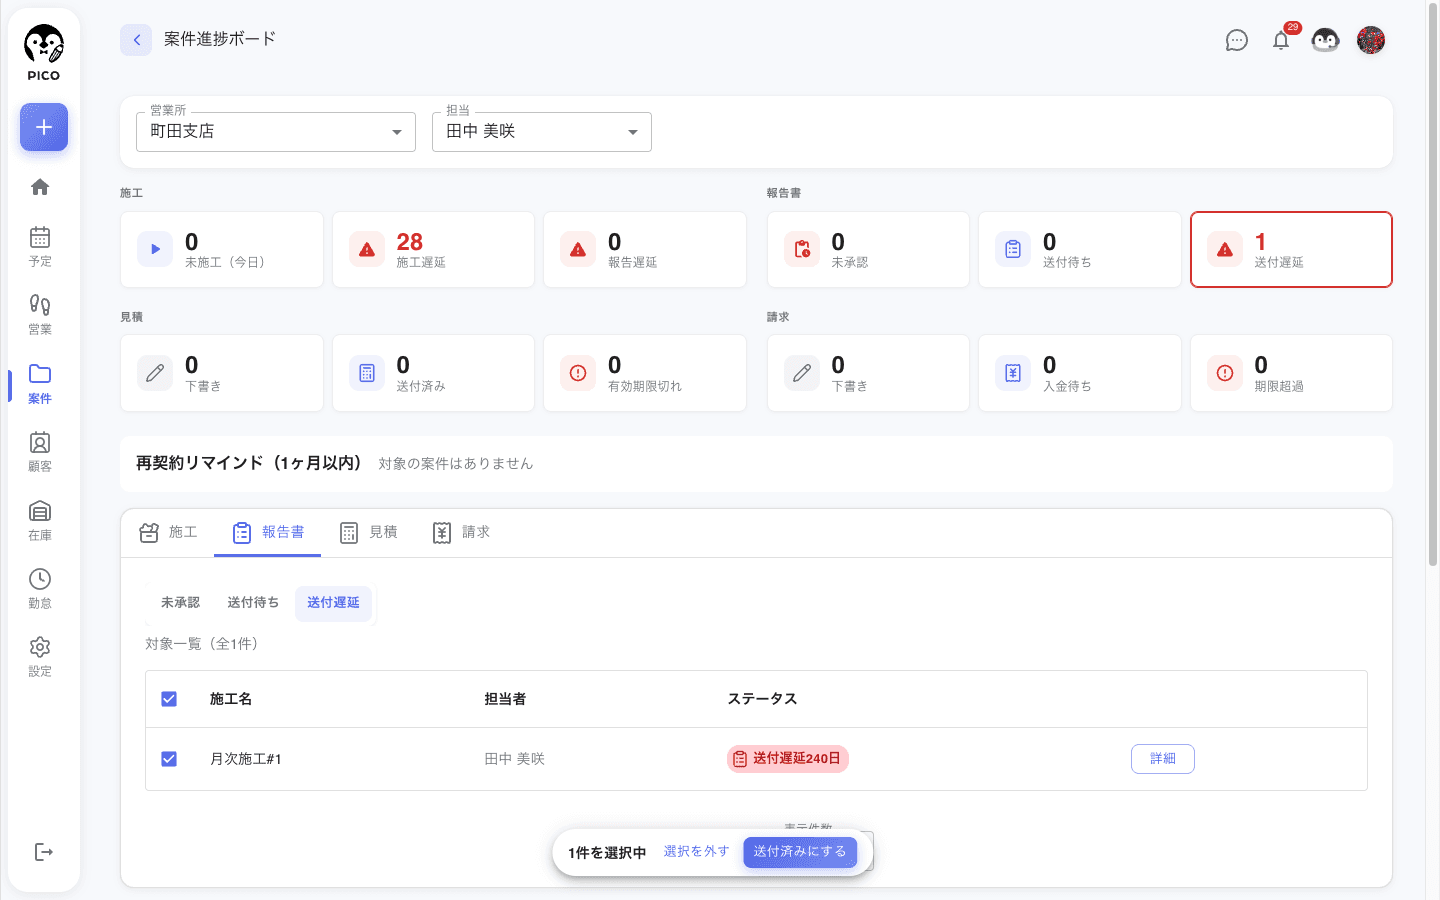Switch to the 見積 tab
Screen dimensions: 1440x900
(x=368, y=533)
